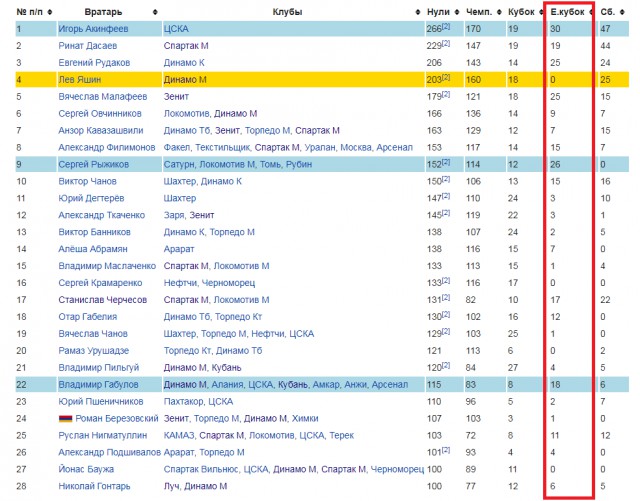Sort by Нули column sort arrows
640x501 pixels.
point(457,12)
